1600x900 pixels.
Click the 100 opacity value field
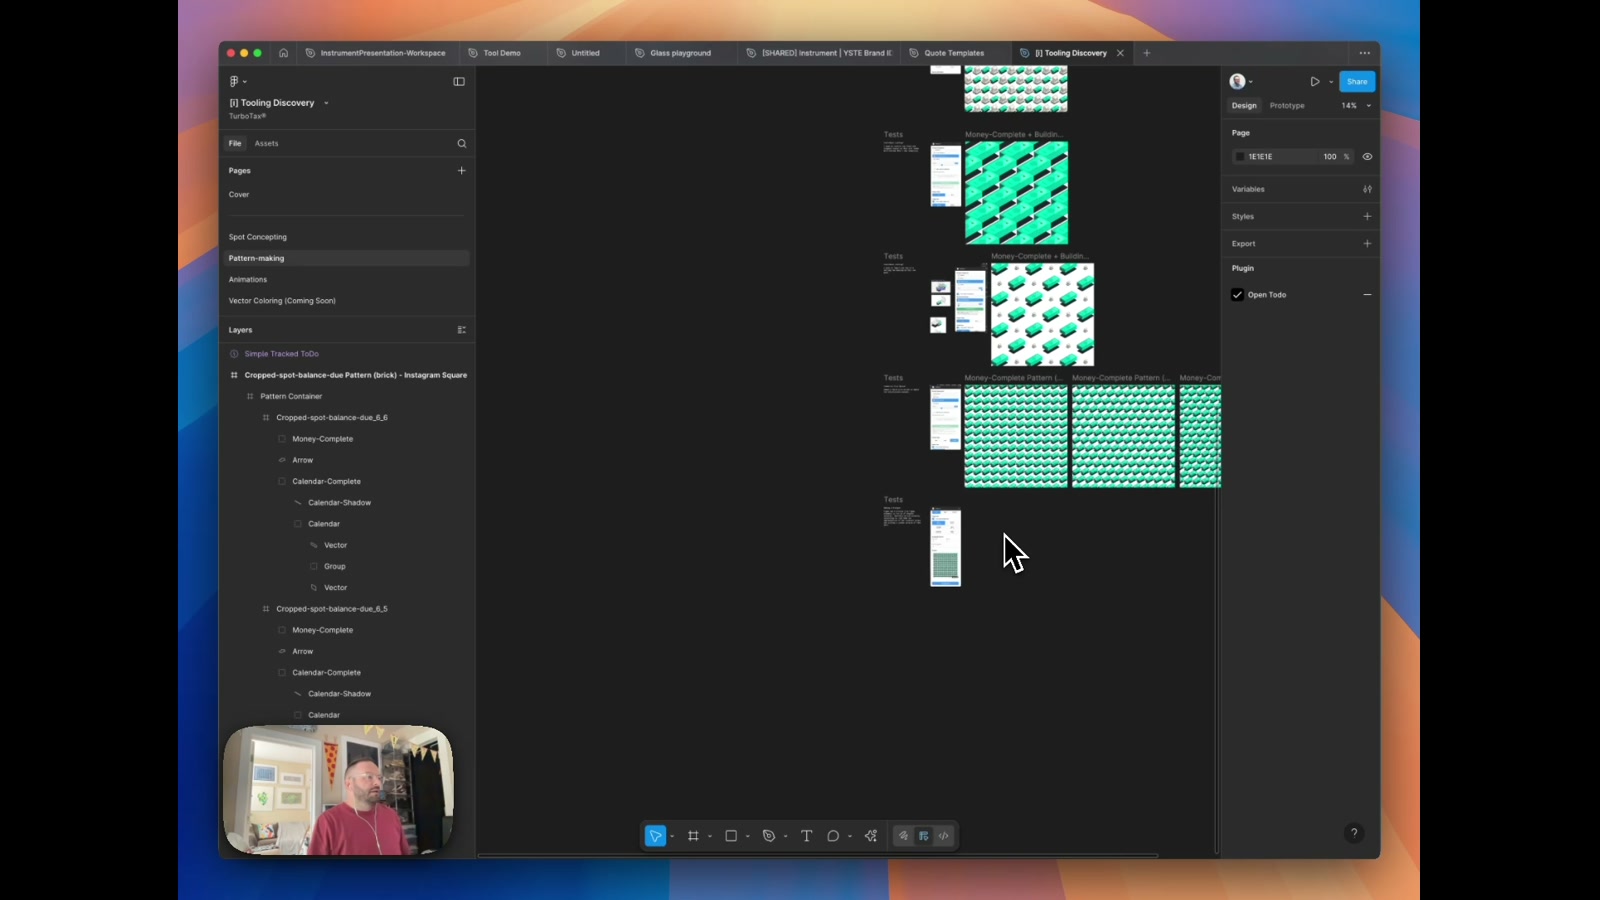(x=1329, y=157)
